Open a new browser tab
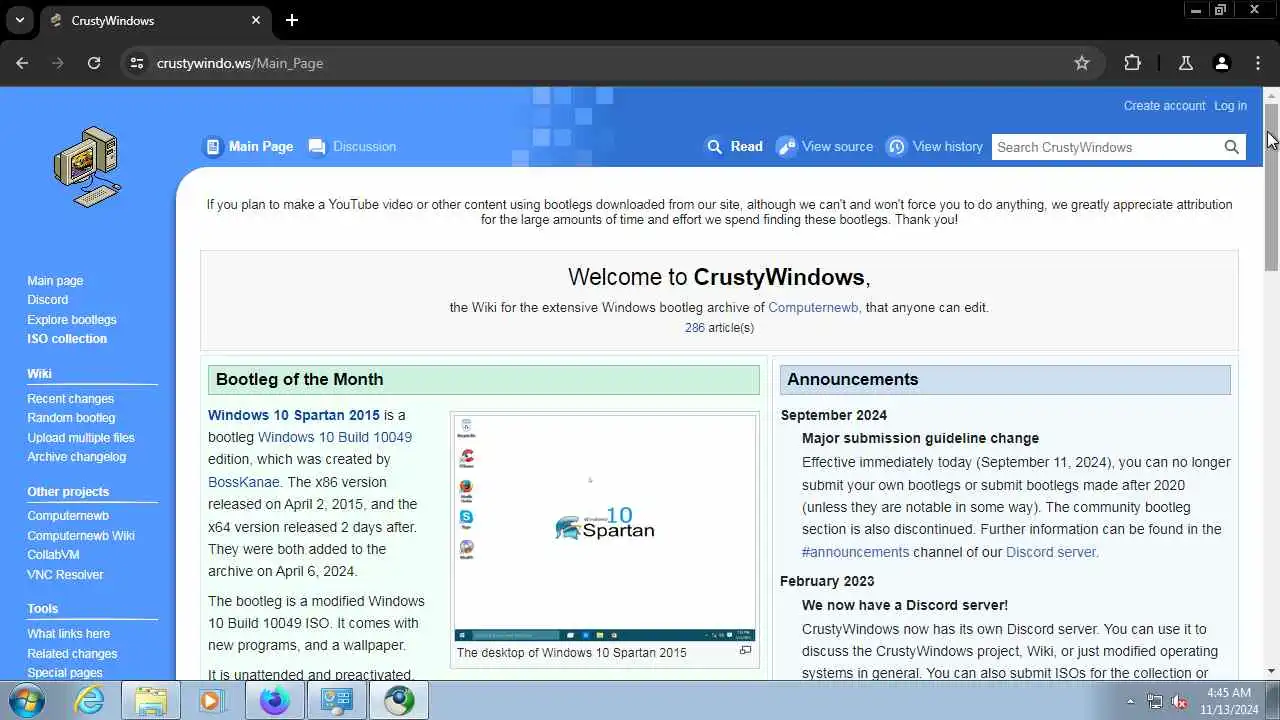The width and height of the screenshot is (1280, 720). click(291, 20)
